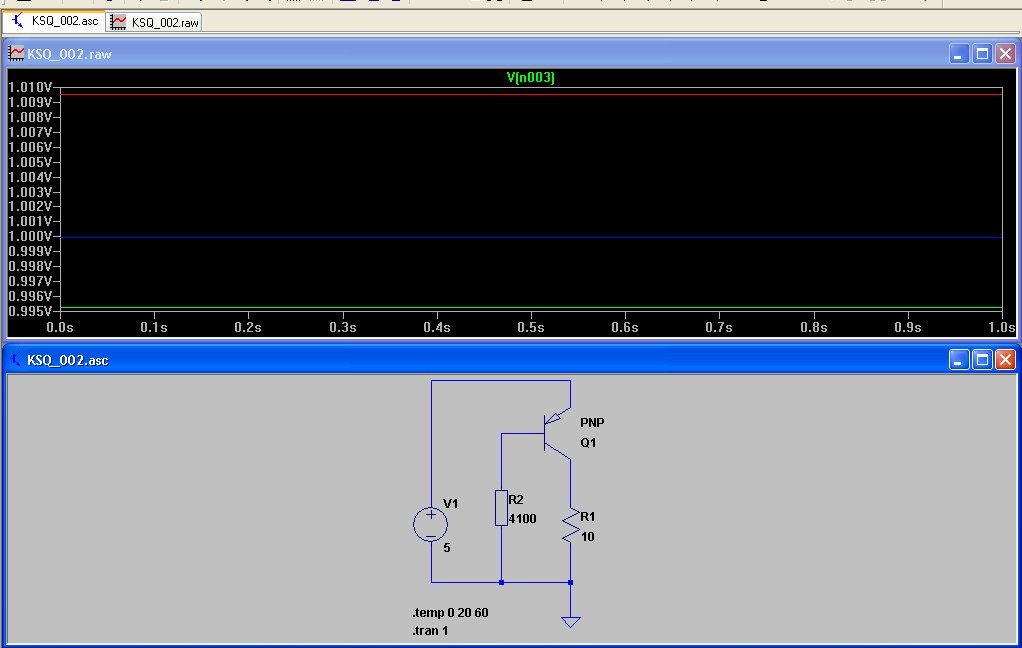1022x648 pixels.
Task: Click the red trace in the waveform plot
Action: [x=531, y=95]
